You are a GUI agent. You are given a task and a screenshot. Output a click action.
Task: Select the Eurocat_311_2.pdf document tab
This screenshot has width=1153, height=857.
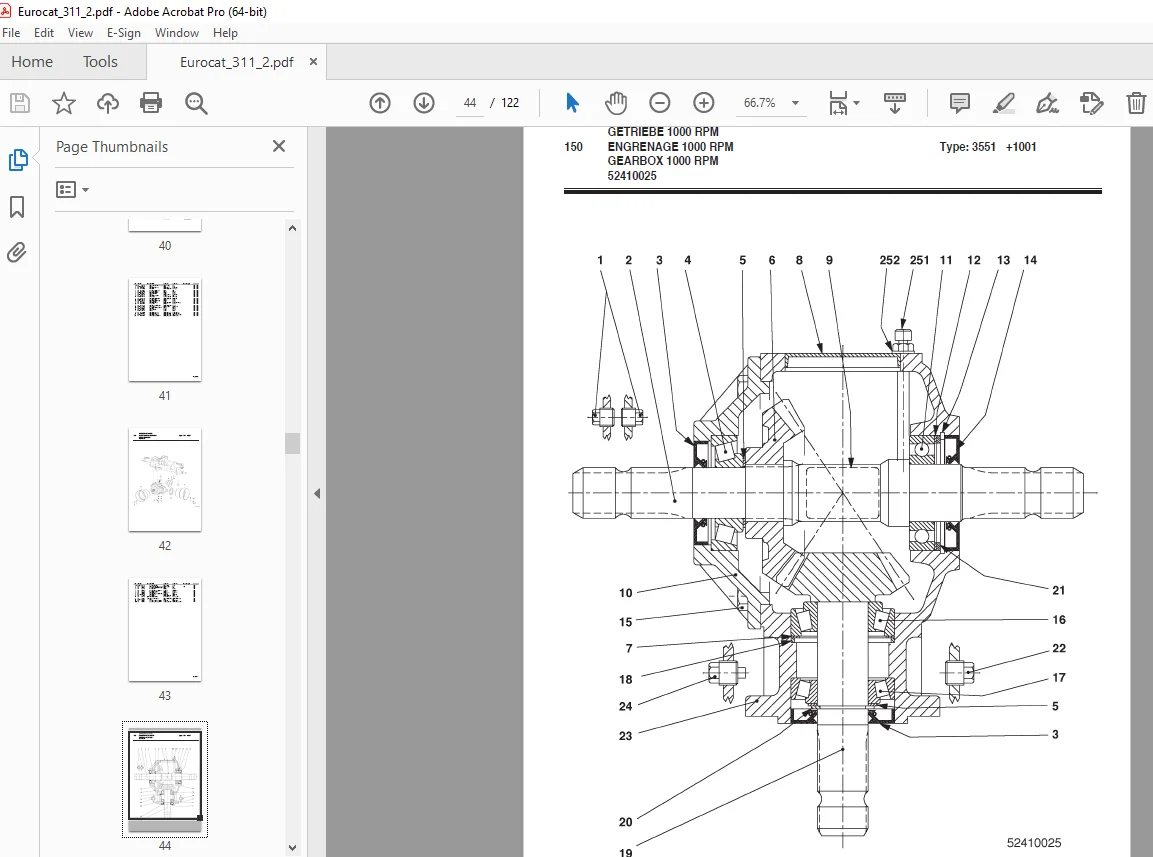pyautogui.click(x=237, y=63)
